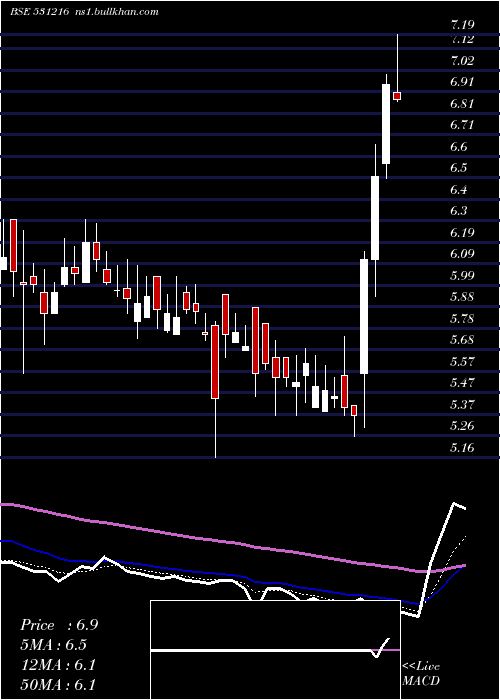Screen dimensions: 500x700
Task: Click the 6.71 price axis label
Action: coord(462,125)
